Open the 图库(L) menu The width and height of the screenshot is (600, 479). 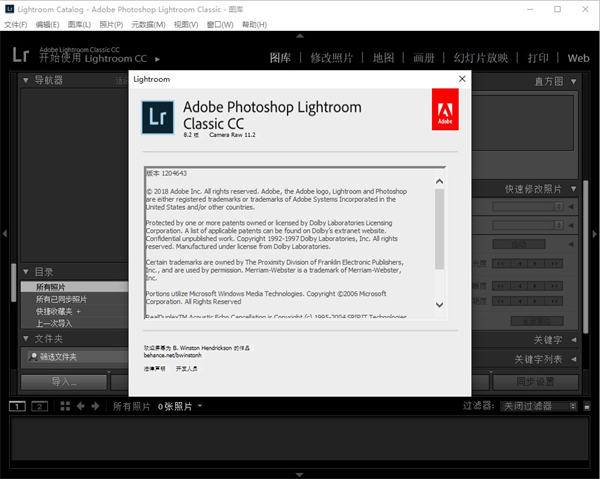[x=79, y=24]
